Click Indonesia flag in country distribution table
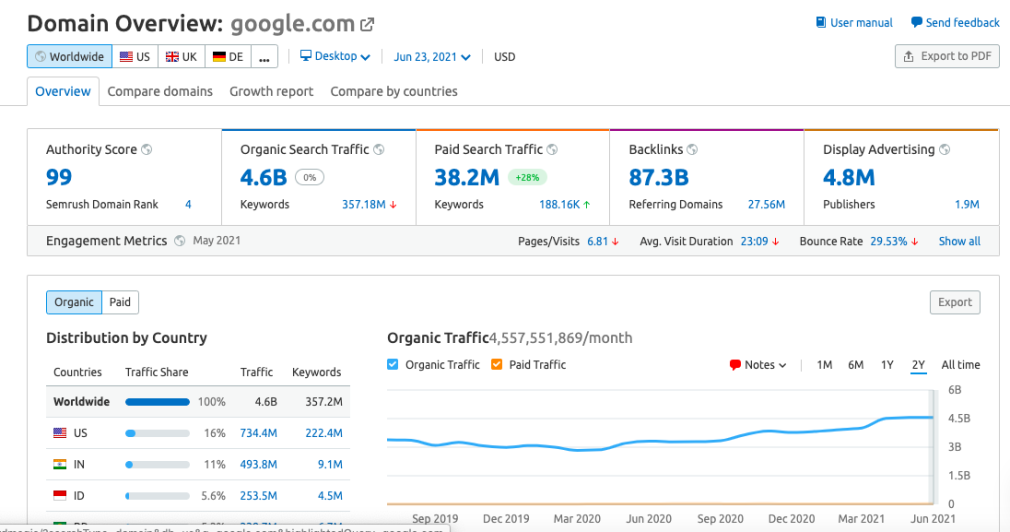 pos(60,496)
